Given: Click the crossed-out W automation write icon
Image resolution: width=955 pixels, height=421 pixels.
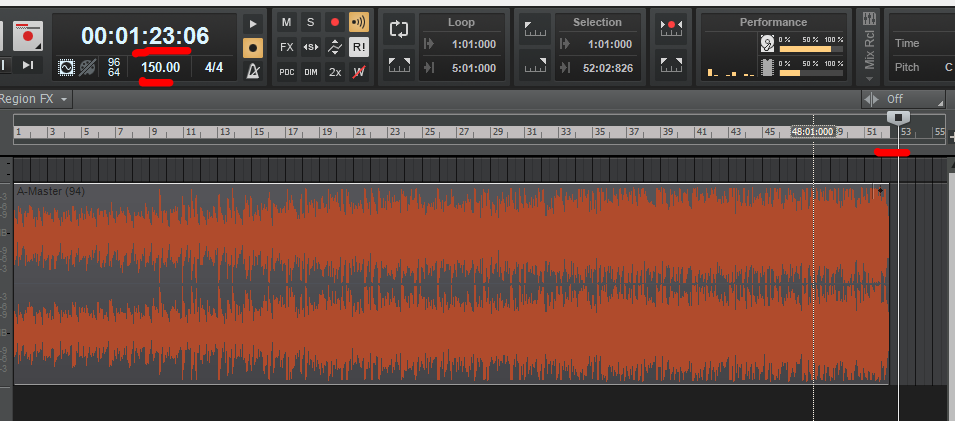Looking at the screenshot, I should coord(359,72).
